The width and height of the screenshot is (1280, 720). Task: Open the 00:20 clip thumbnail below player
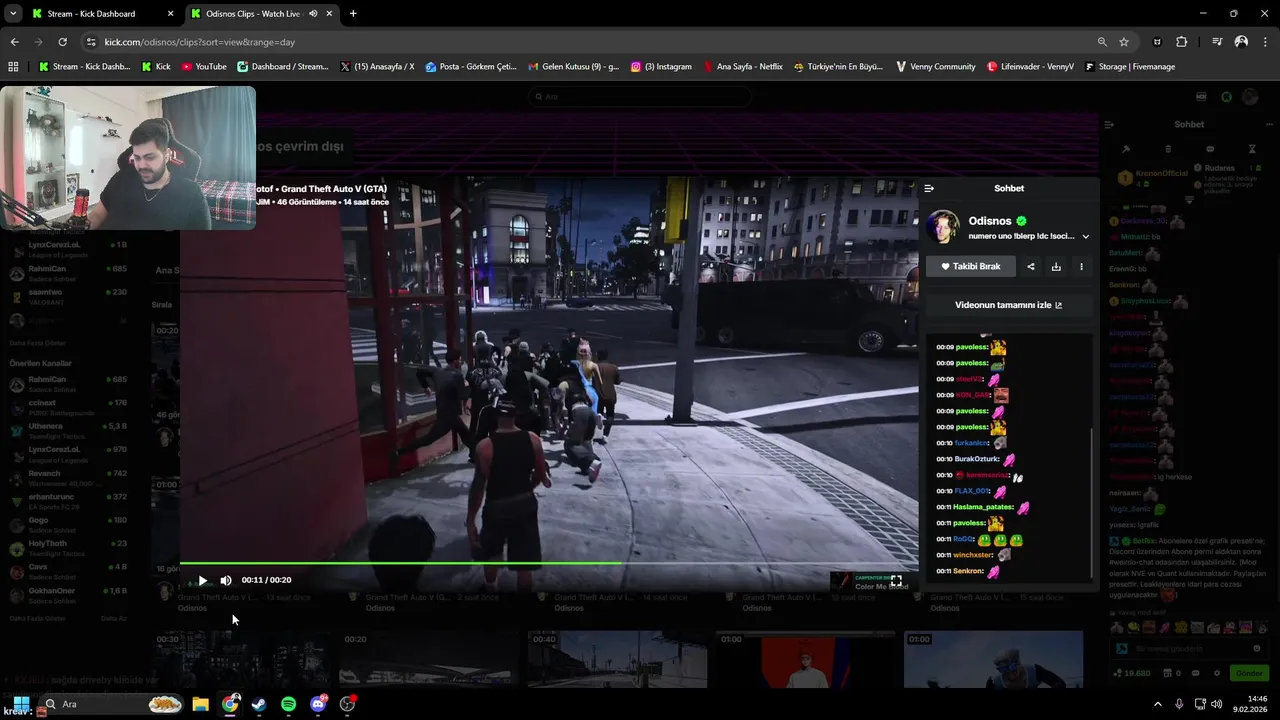coord(429,659)
